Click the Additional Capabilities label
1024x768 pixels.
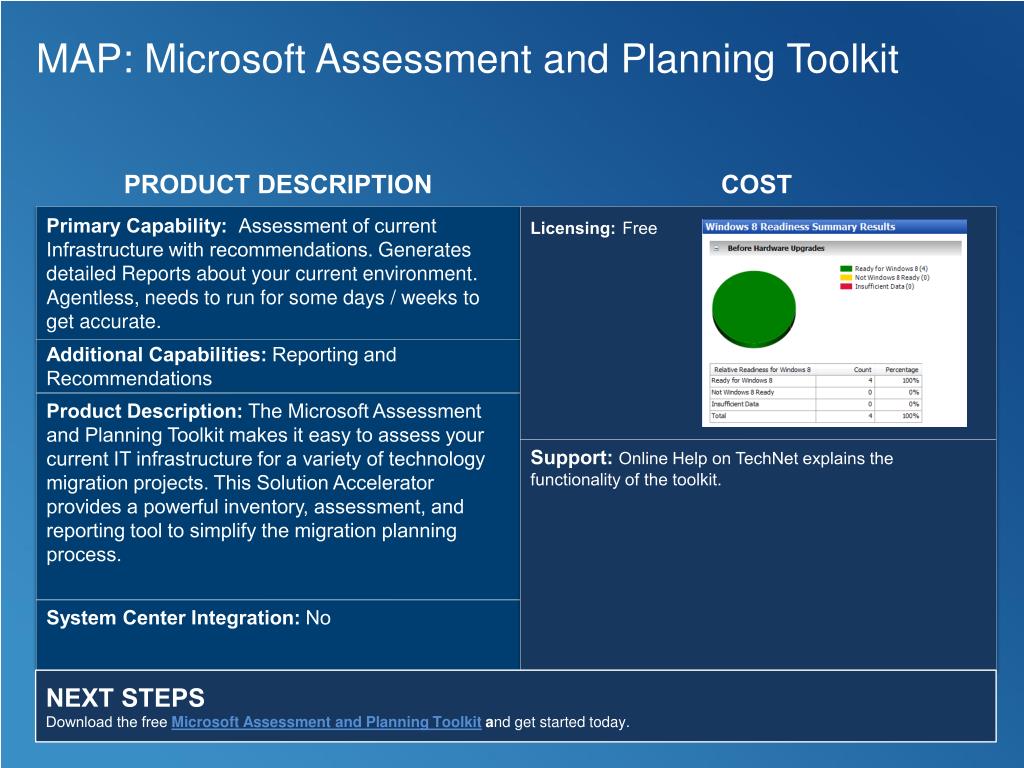pos(156,355)
